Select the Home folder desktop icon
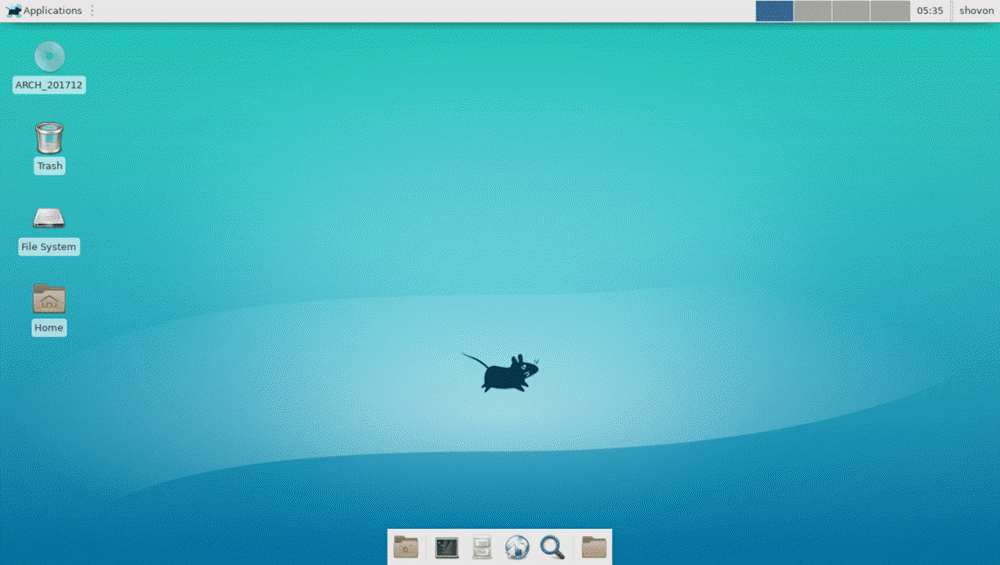 [49, 299]
